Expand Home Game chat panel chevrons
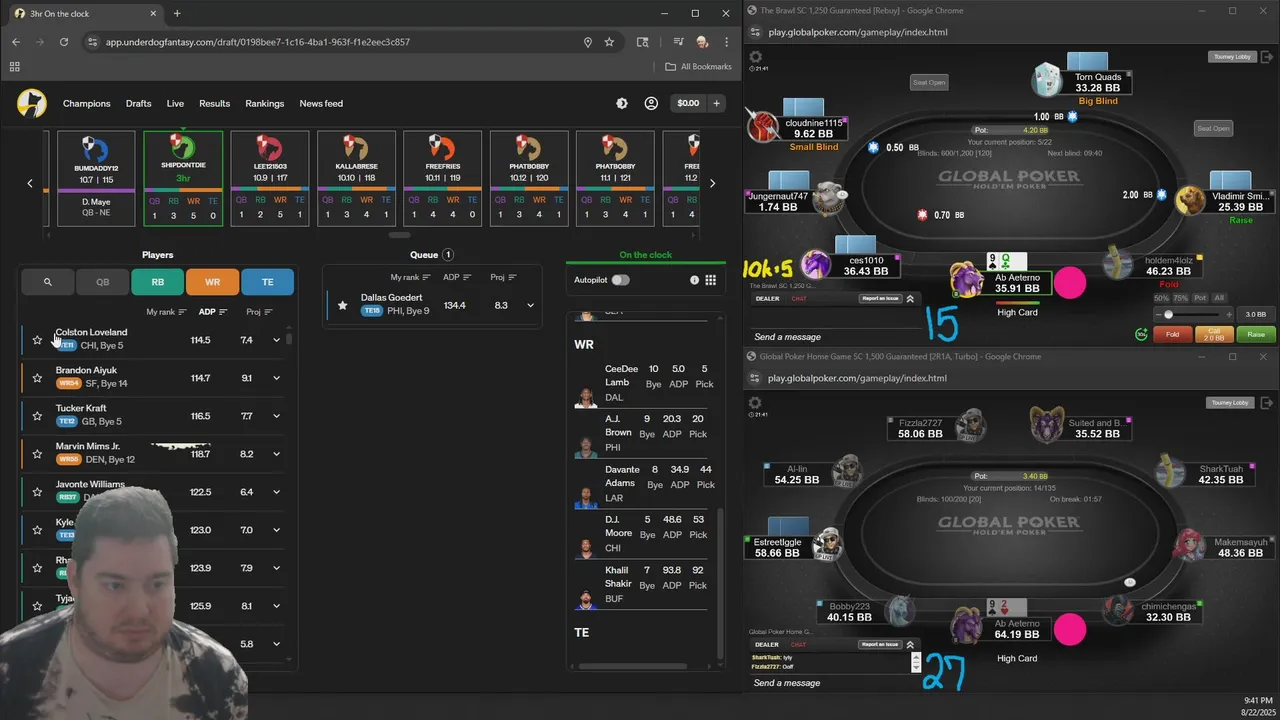 910,644
